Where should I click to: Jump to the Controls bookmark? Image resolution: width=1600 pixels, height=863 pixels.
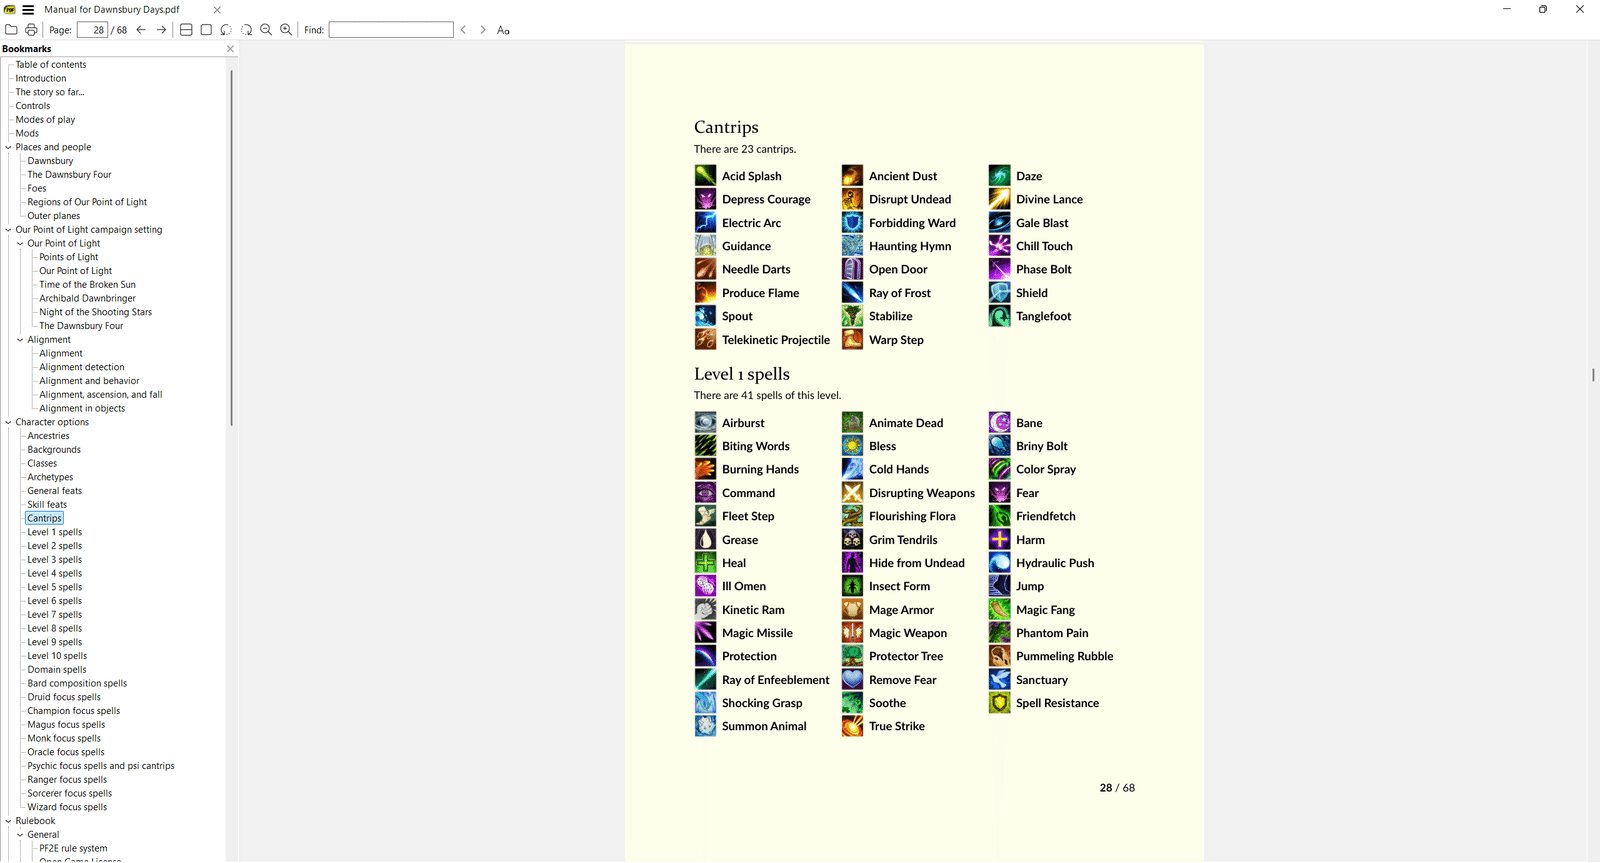pos(33,106)
